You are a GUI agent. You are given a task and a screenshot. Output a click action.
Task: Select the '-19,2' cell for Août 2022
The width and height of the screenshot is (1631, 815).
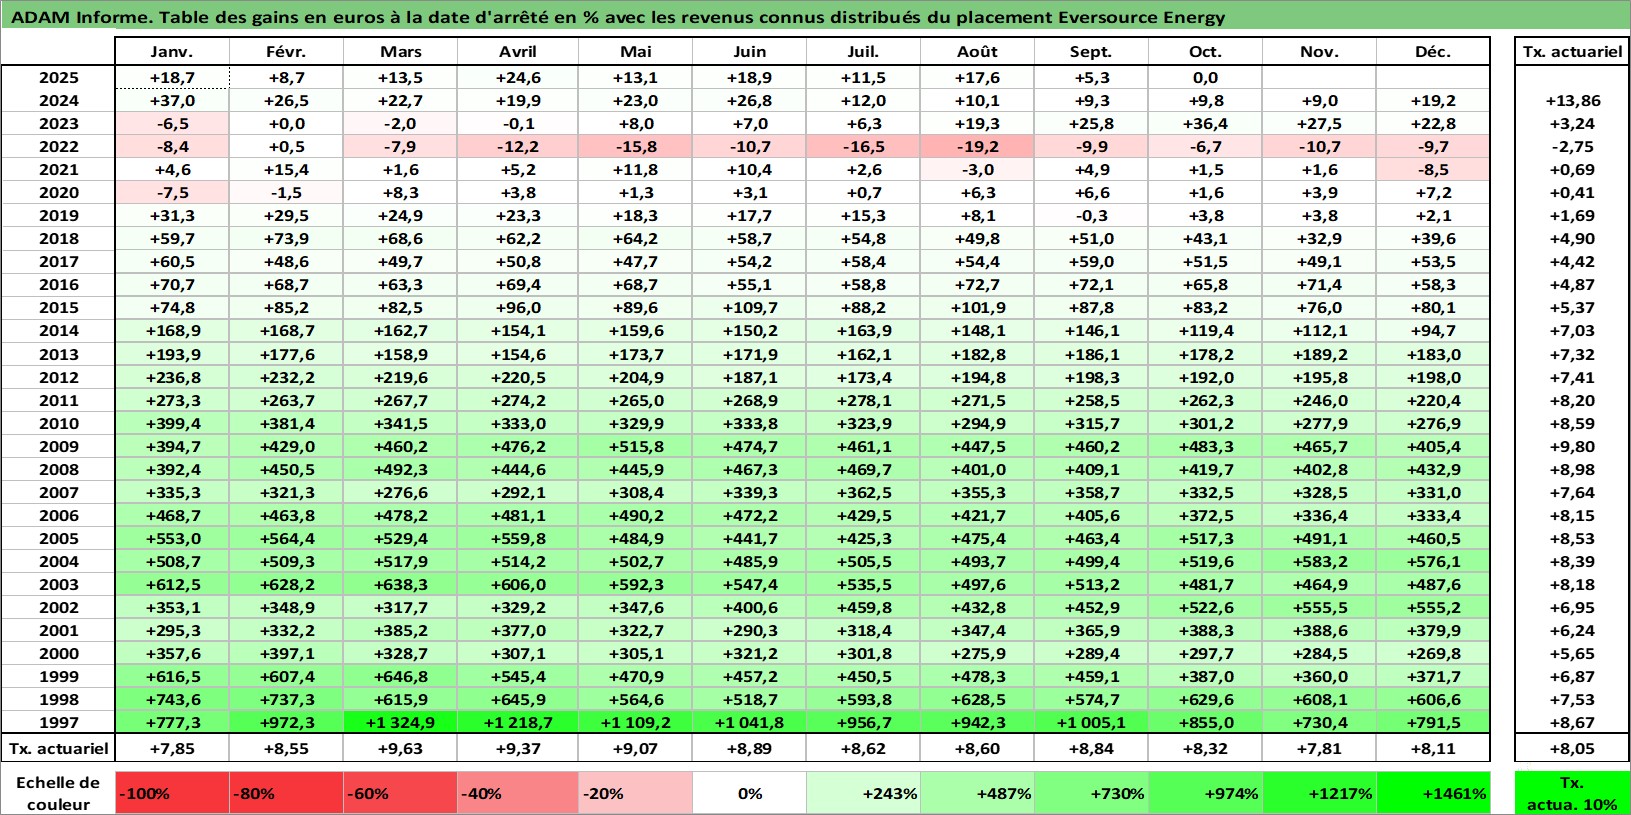pos(977,146)
